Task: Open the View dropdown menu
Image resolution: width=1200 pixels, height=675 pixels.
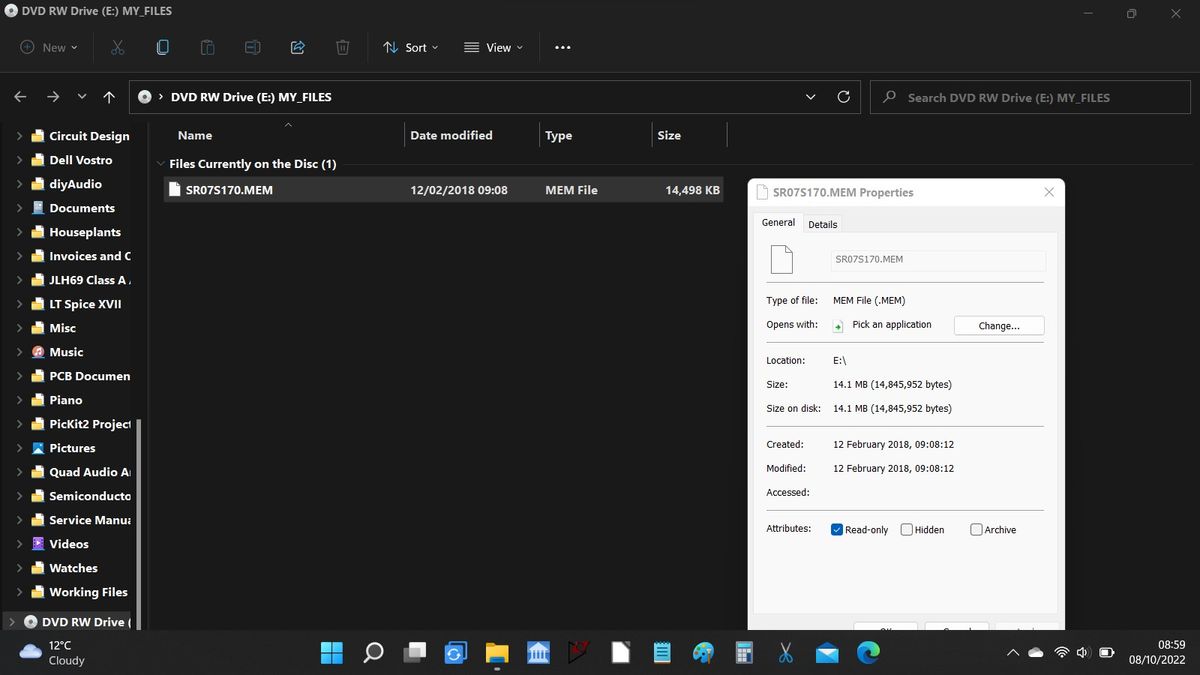Action: 493,47
